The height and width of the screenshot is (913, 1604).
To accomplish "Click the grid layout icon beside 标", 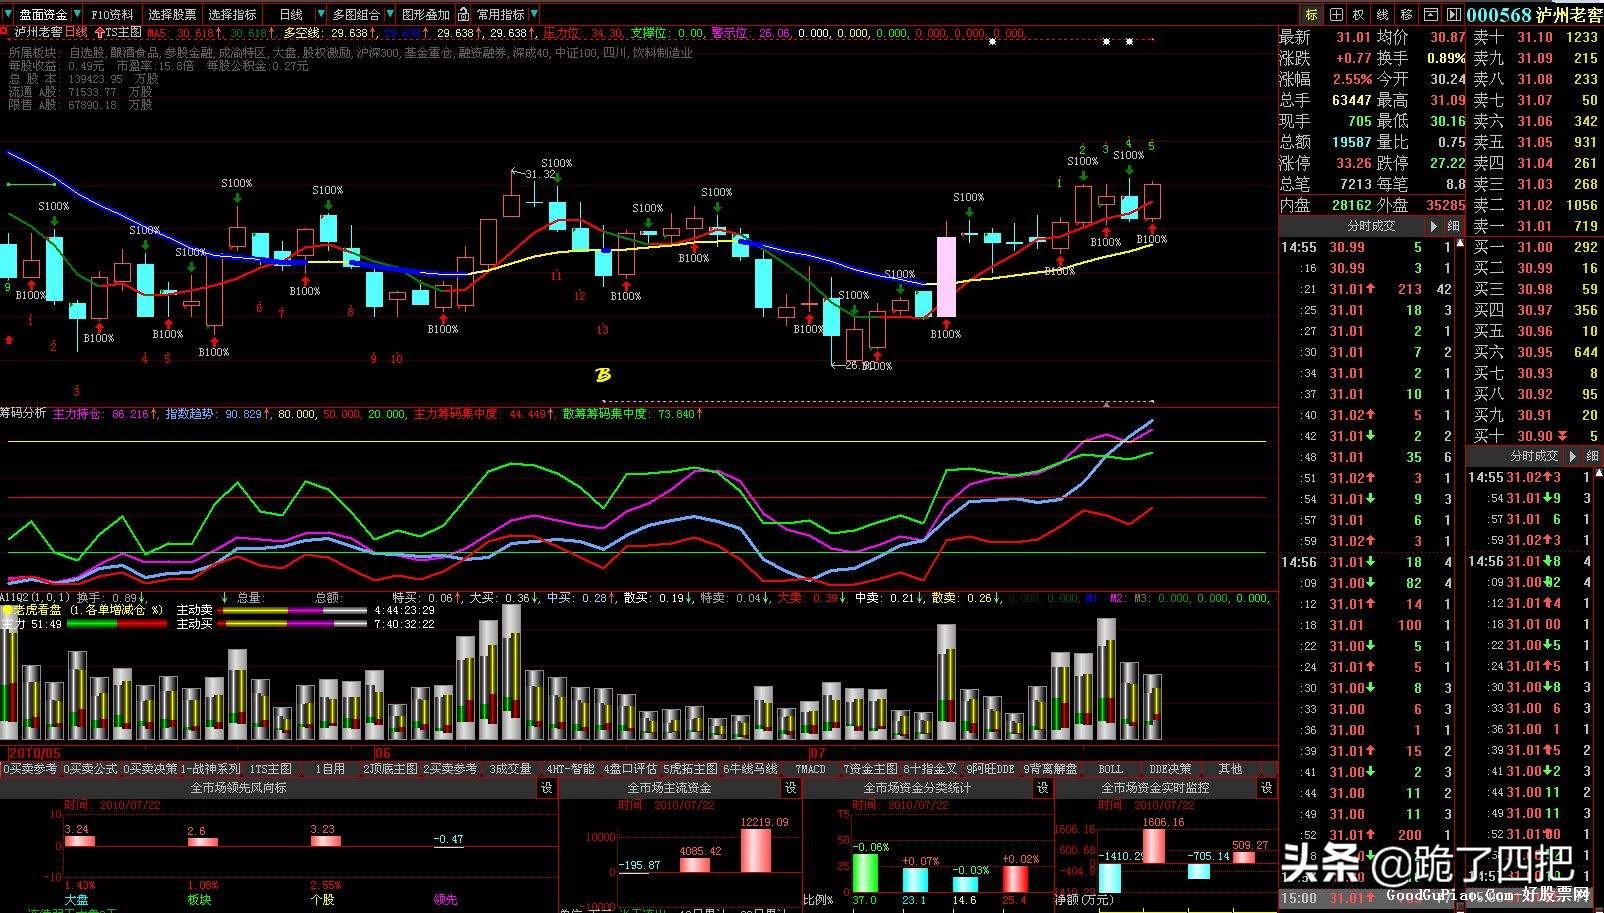I will (x=1336, y=15).
